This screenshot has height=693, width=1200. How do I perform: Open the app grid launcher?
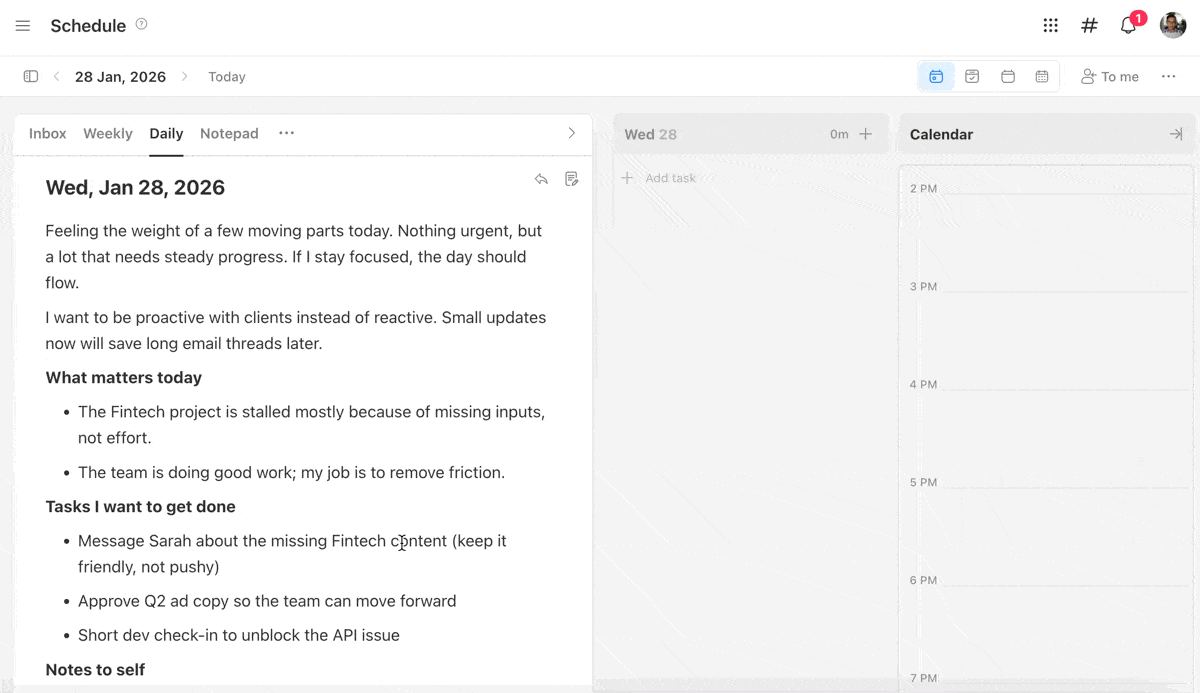point(1050,25)
